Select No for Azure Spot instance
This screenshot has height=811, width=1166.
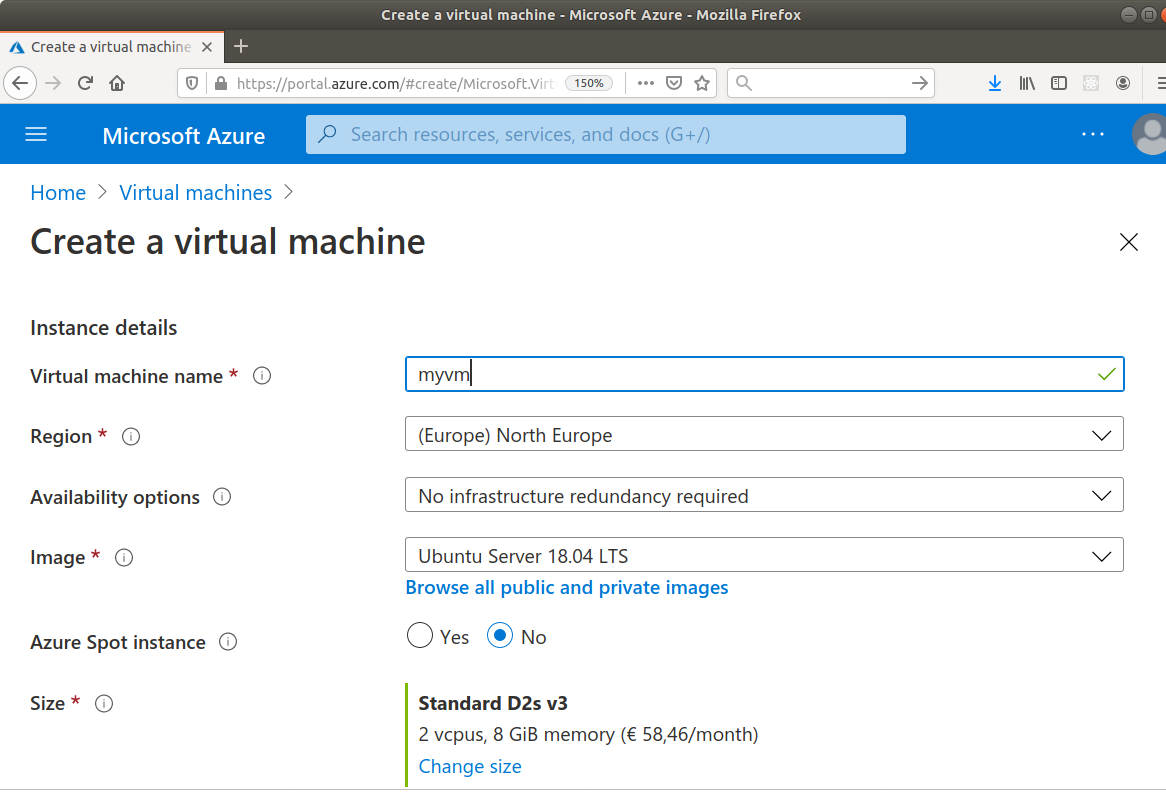500,636
